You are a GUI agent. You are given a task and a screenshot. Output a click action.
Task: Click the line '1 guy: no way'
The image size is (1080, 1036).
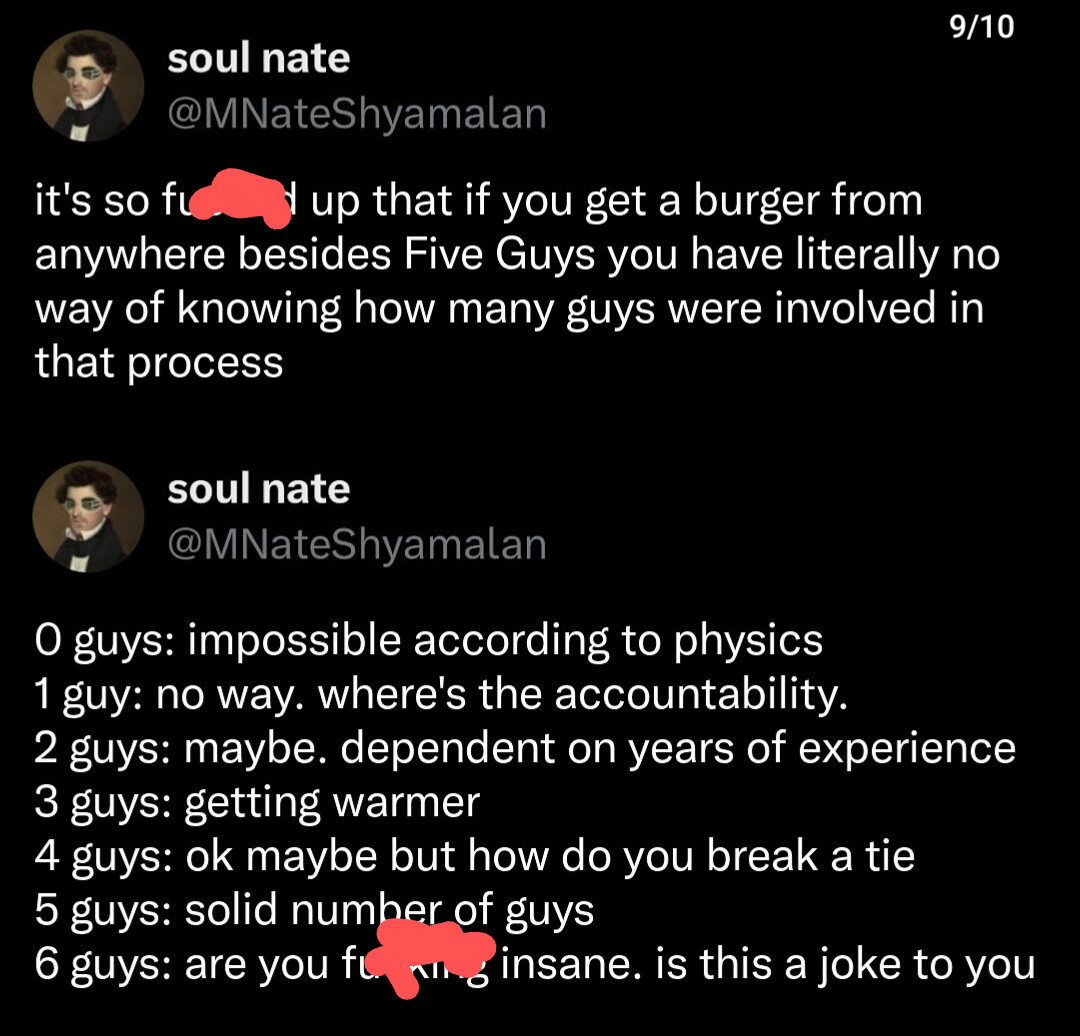(x=442, y=694)
